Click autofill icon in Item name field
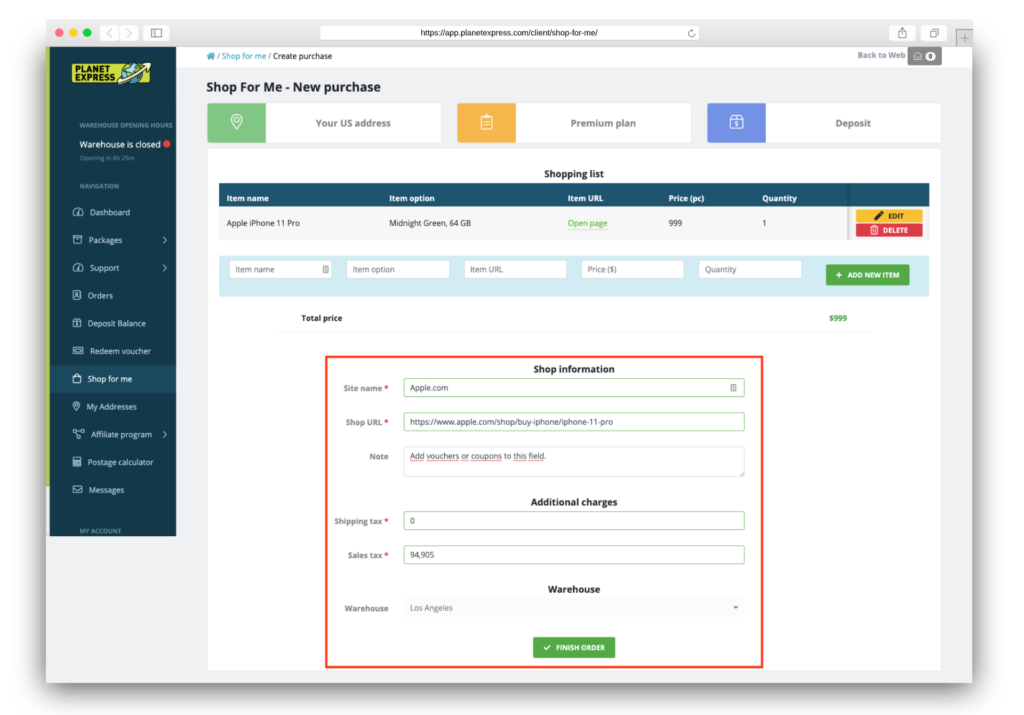Image resolution: width=1024 pixels, height=715 pixels. [x=325, y=269]
